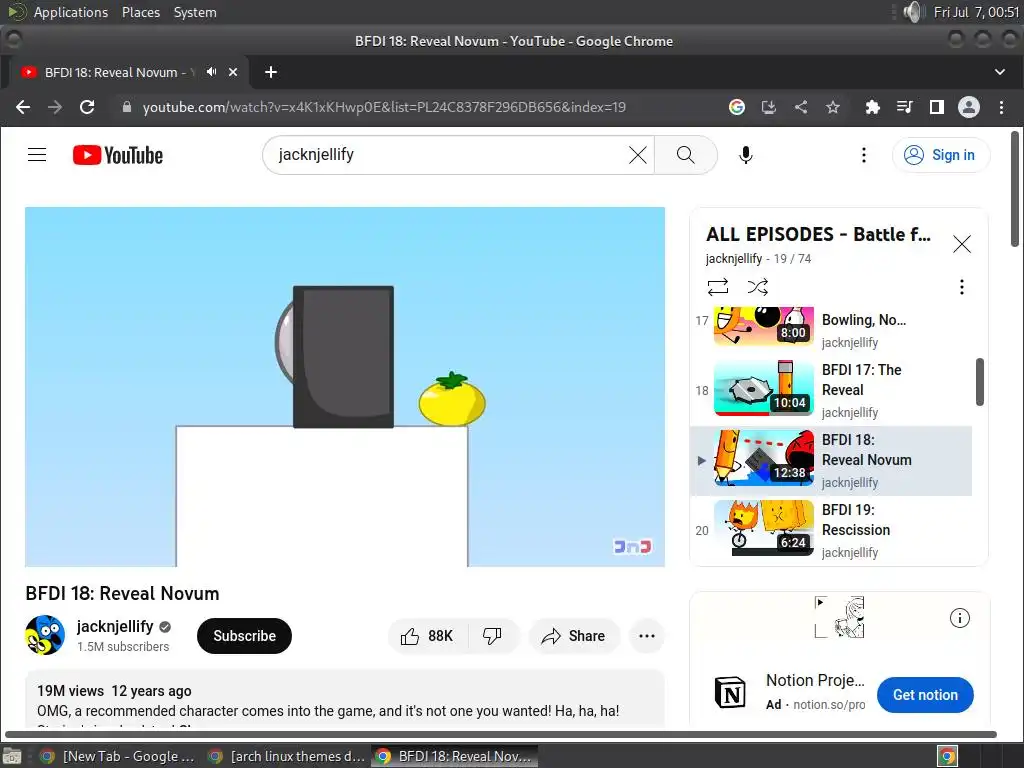Open Chrome extensions puzzle icon
The image size is (1024, 768).
872,107
